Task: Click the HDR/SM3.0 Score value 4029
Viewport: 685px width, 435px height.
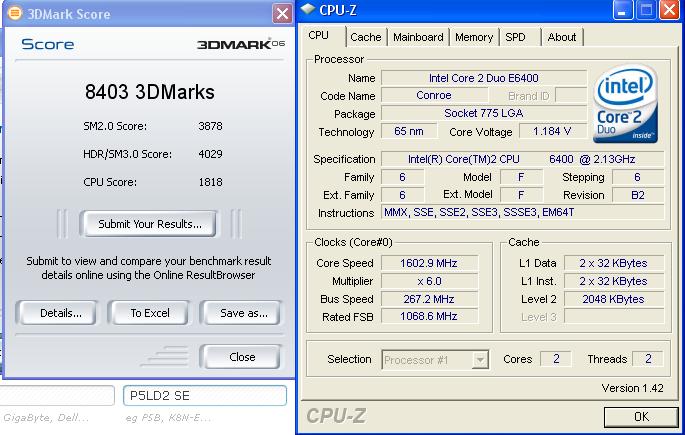Action: (210, 154)
